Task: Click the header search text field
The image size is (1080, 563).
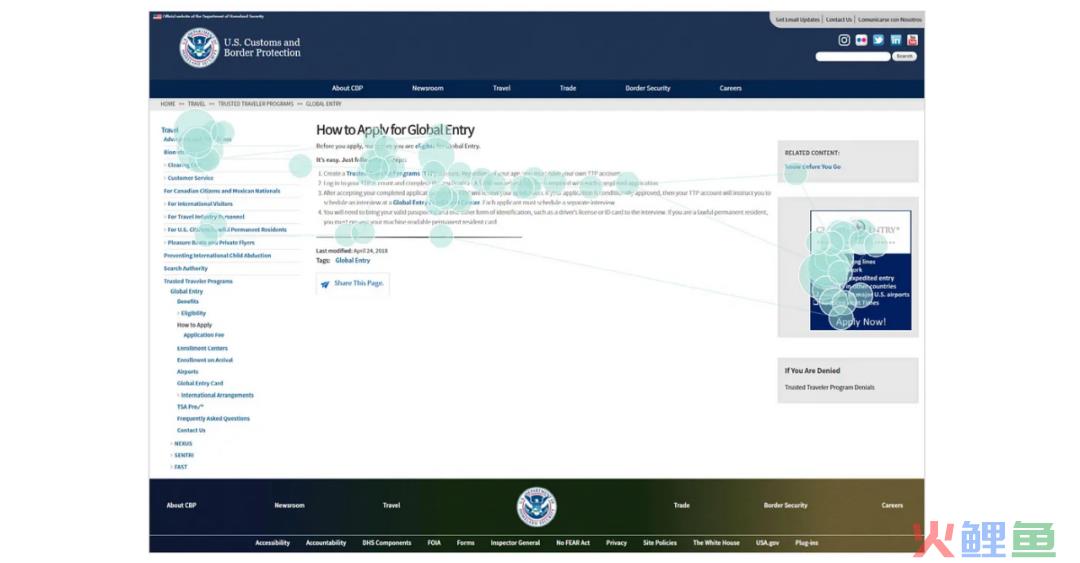Action: coord(853,57)
